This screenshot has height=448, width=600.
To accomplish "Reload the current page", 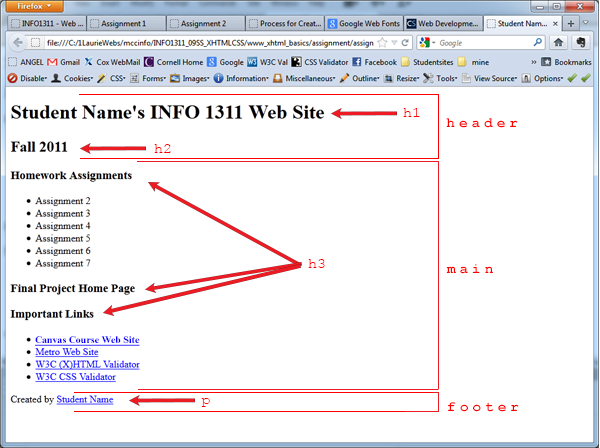I will 405,42.
